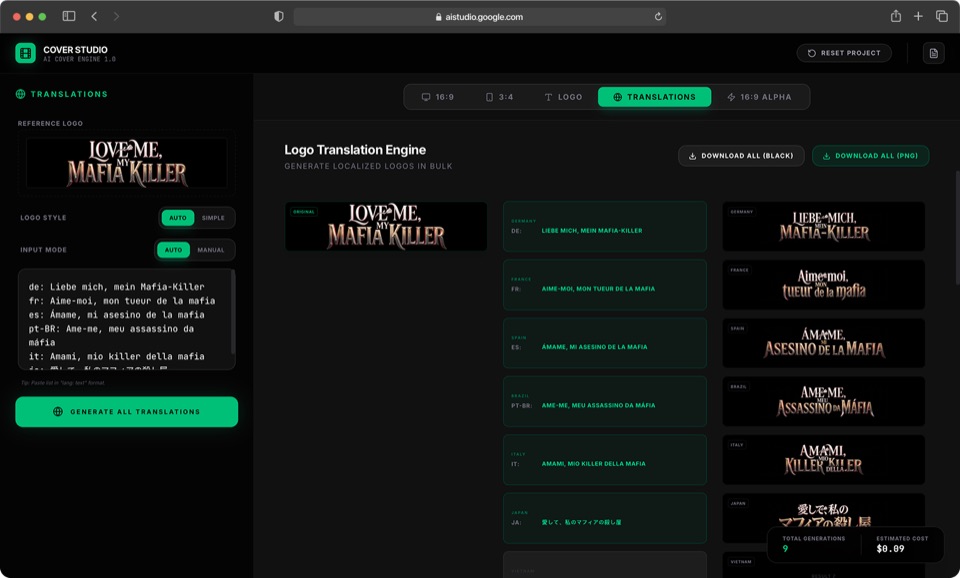The width and height of the screenshot is (960, 578).
Task: Click the privacy shield icon in toolbar
Action: 278,16
